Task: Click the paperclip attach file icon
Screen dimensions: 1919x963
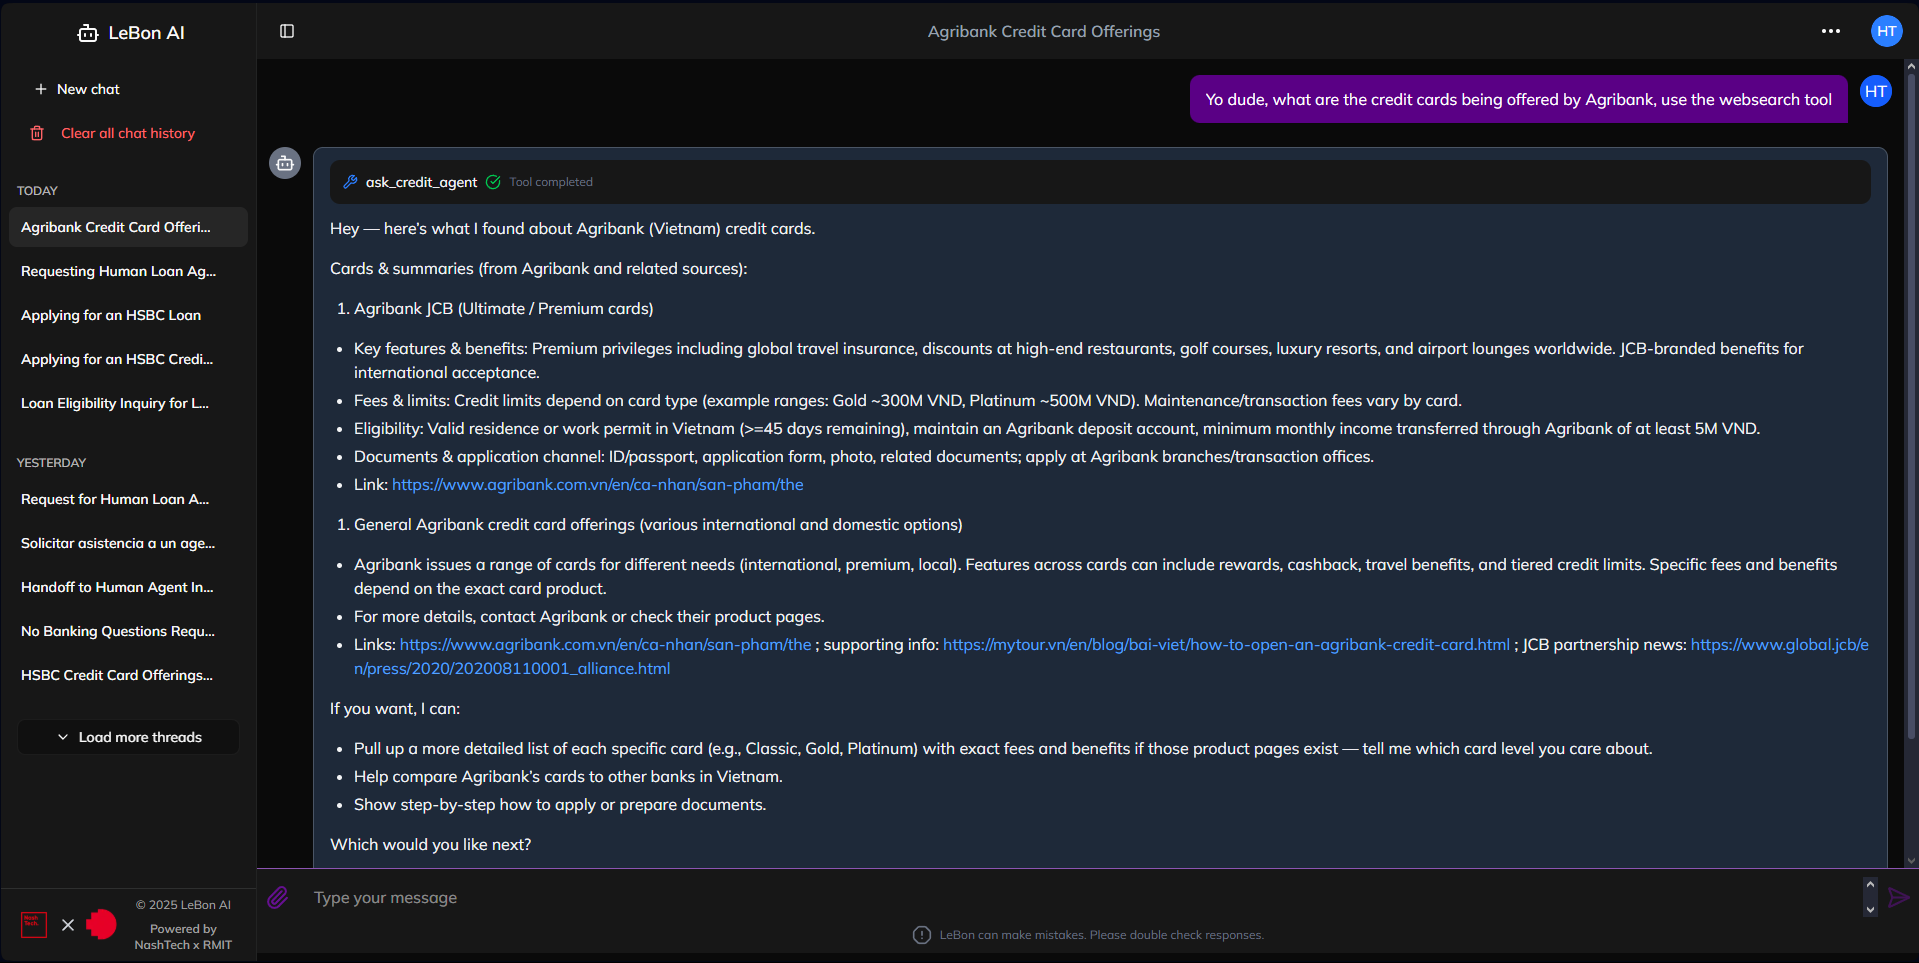Action: tap(278, 897)
